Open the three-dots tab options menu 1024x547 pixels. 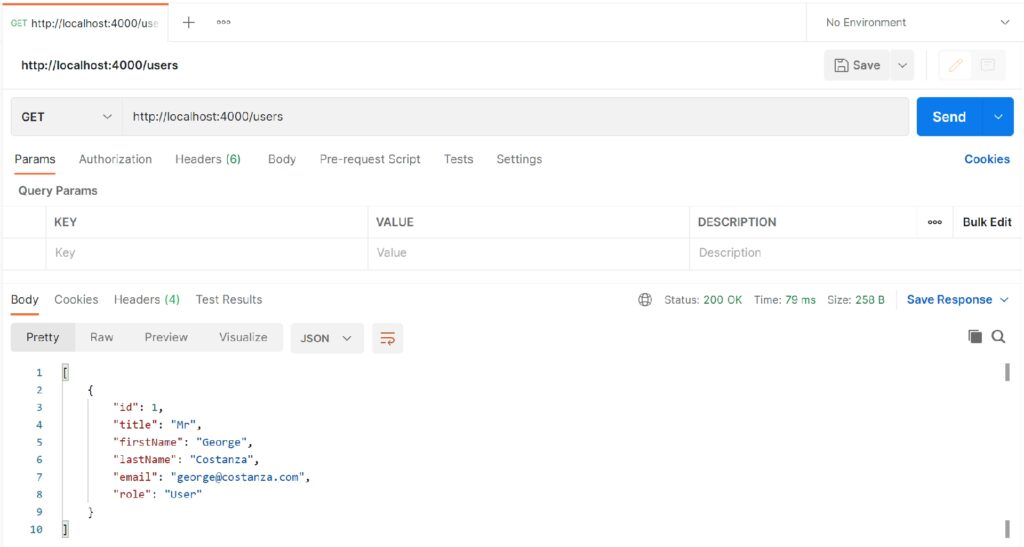224,22
